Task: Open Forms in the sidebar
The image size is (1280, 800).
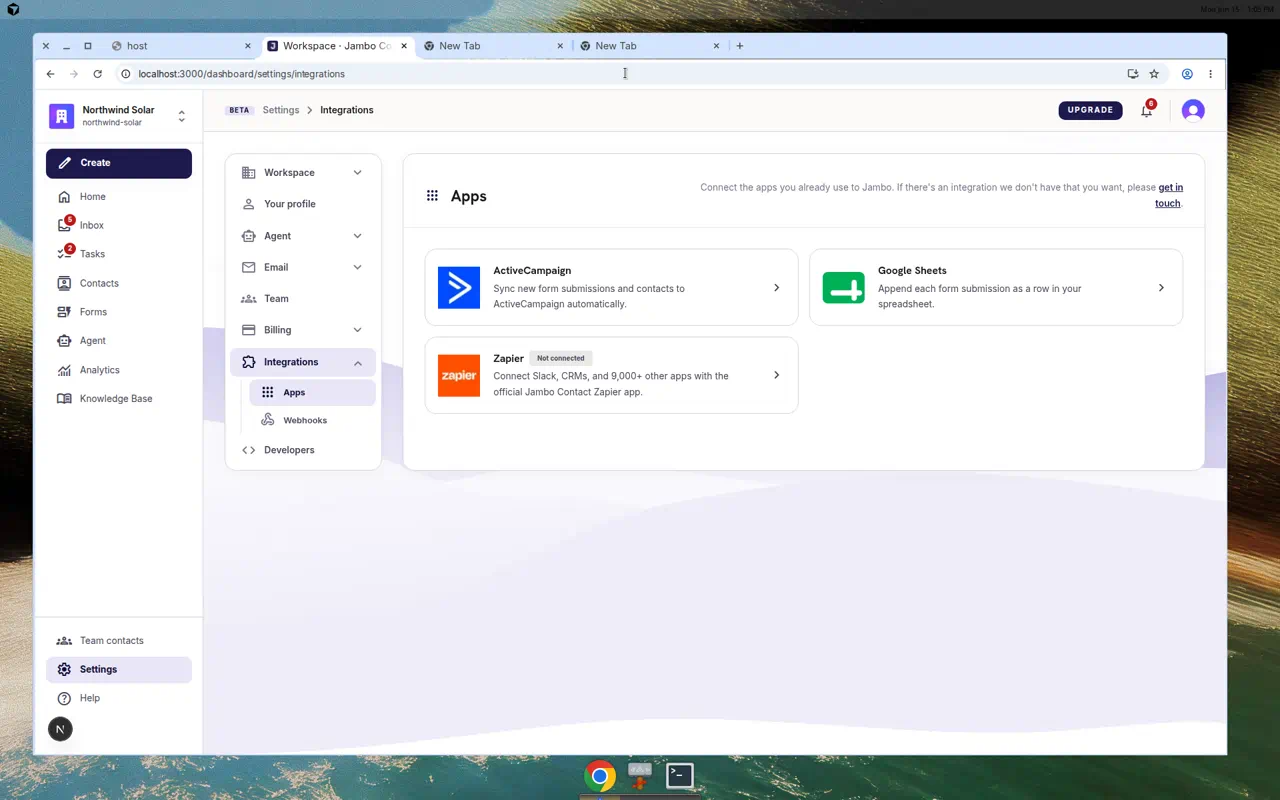Action: coord(118,312)
